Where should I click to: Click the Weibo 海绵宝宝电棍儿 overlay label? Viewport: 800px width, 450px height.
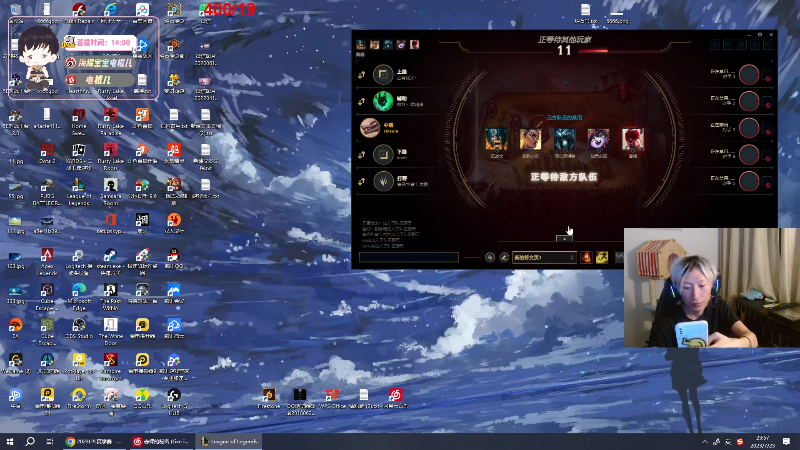coord(100,63)
